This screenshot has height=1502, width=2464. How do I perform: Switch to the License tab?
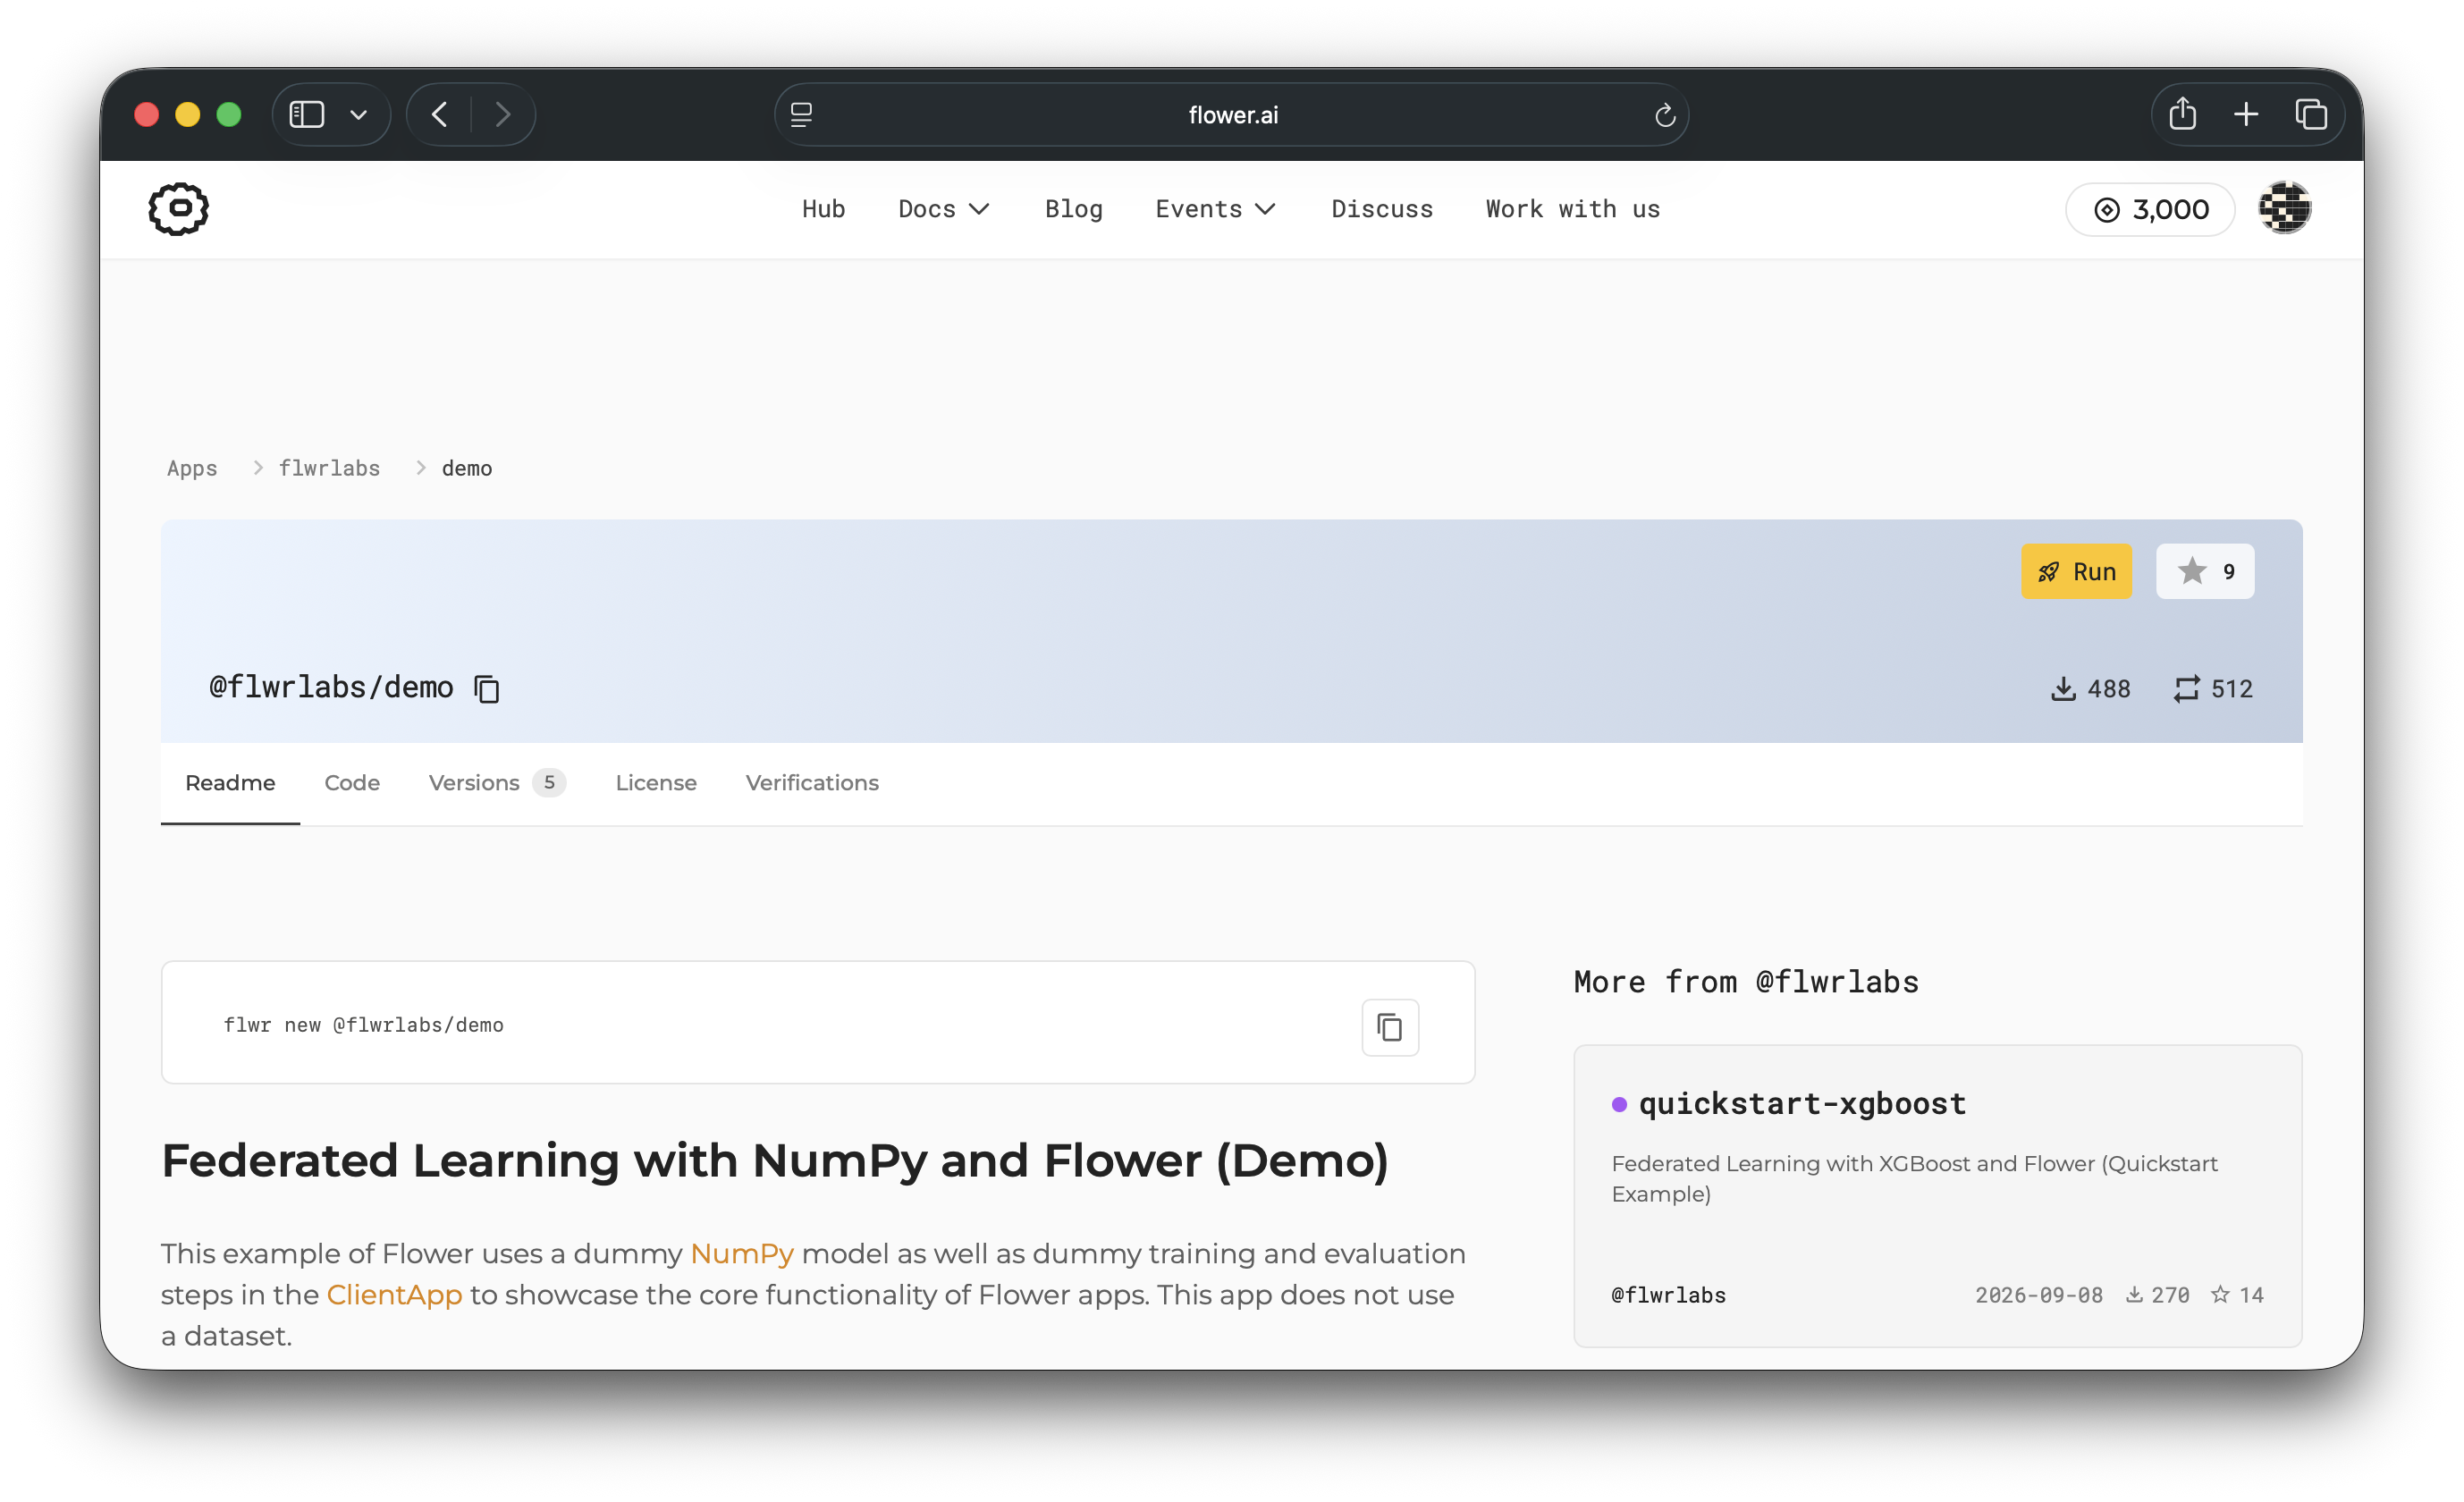coord(656,783)
